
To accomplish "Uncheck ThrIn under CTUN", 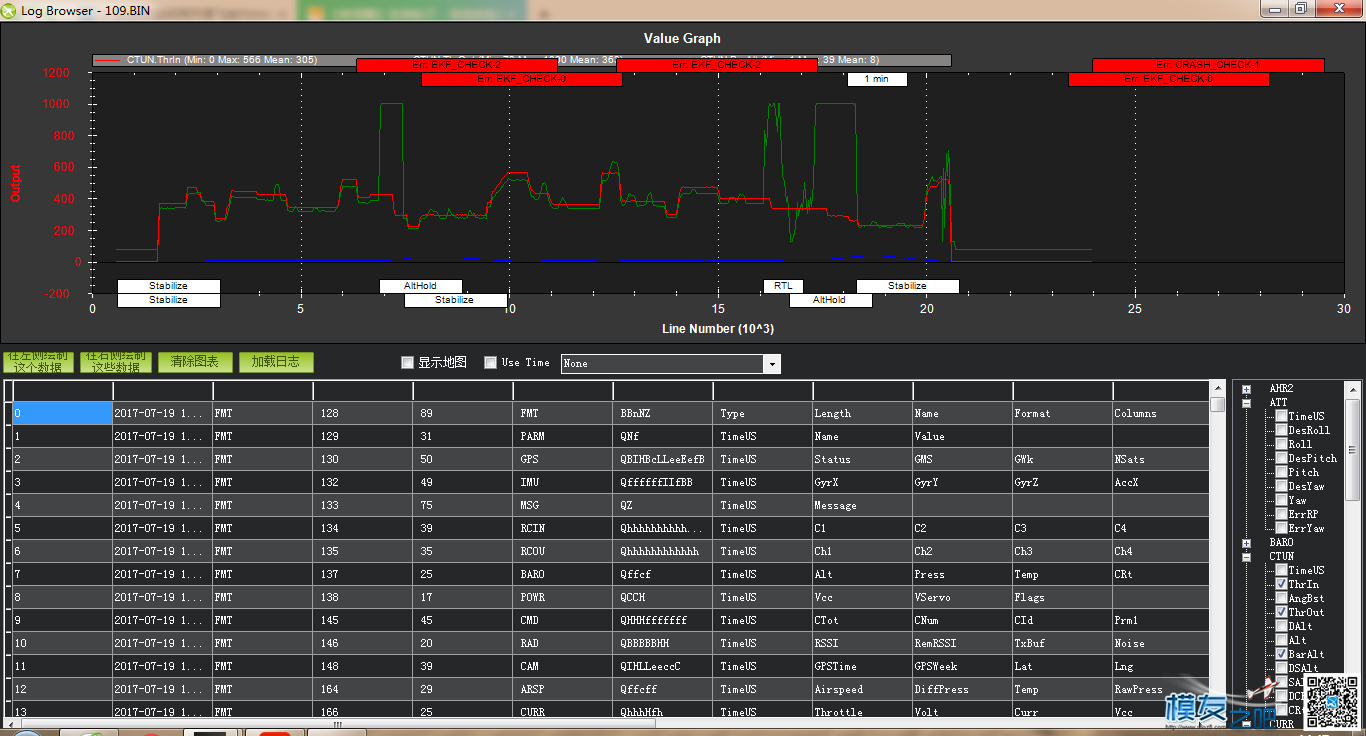I will point(1281,584).
